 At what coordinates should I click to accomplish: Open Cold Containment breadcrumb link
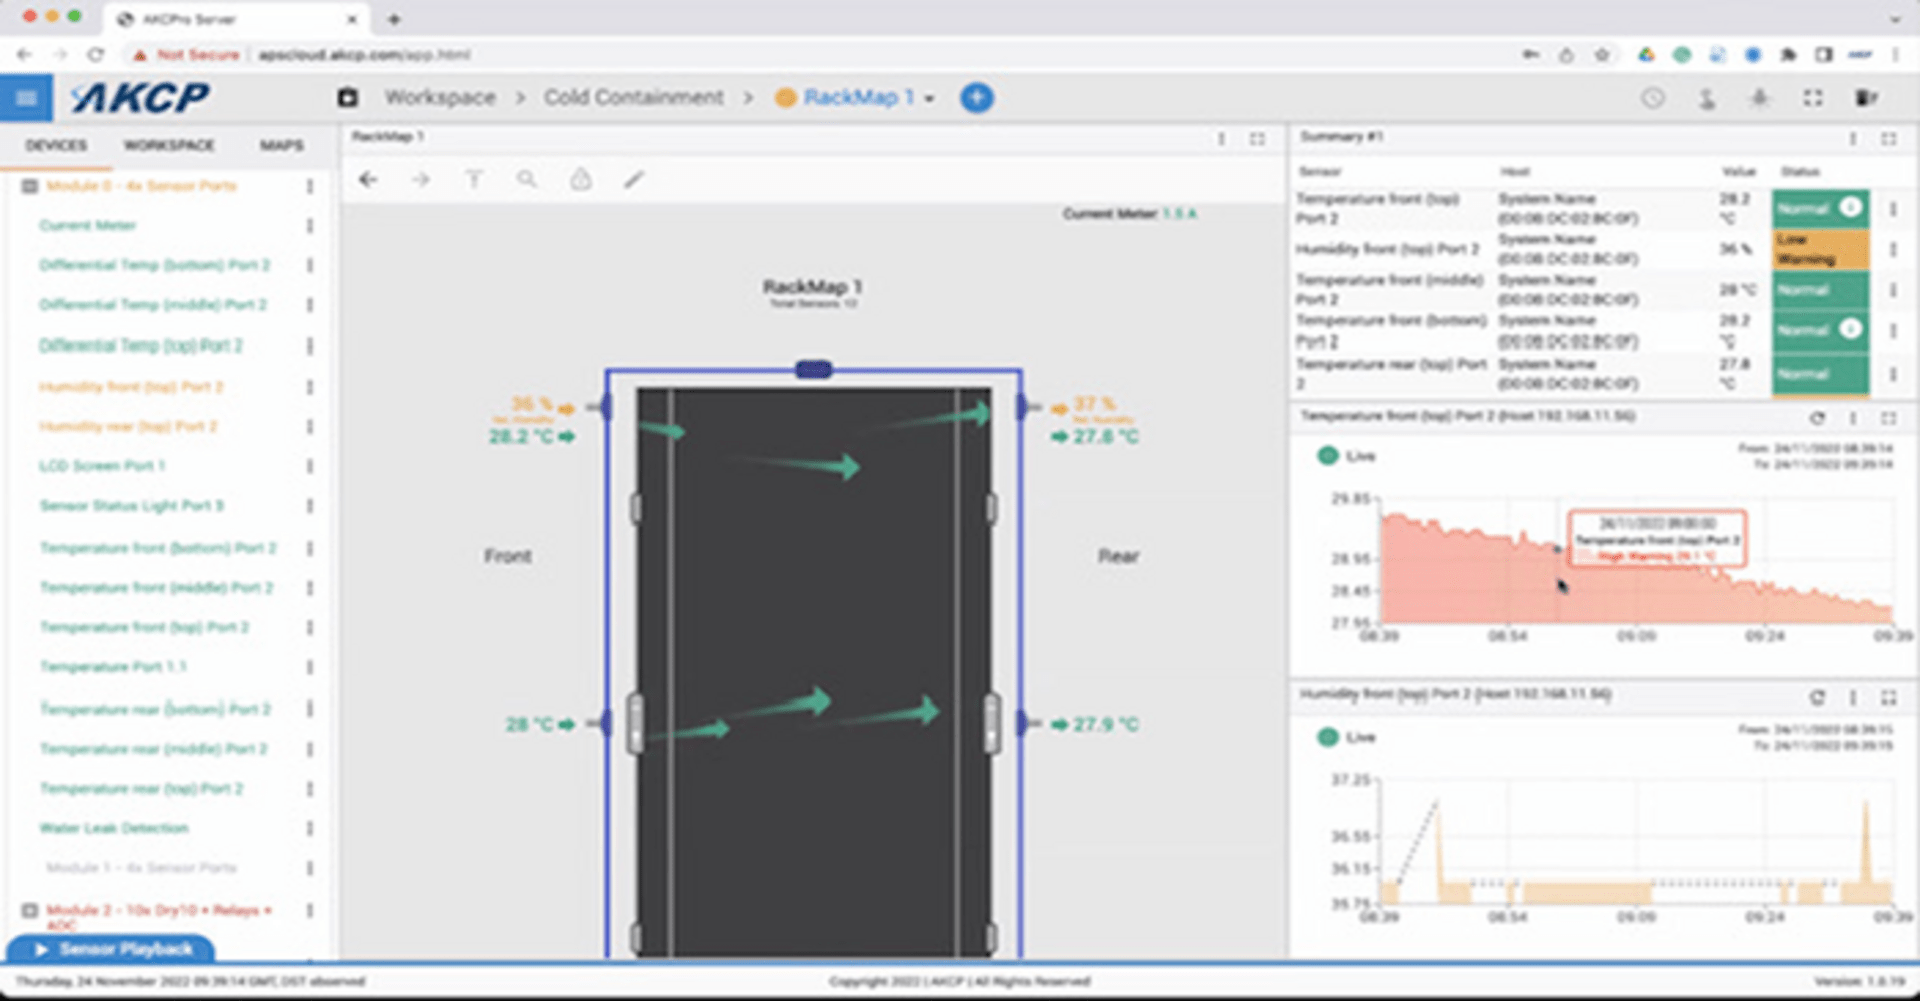(633, 97)
